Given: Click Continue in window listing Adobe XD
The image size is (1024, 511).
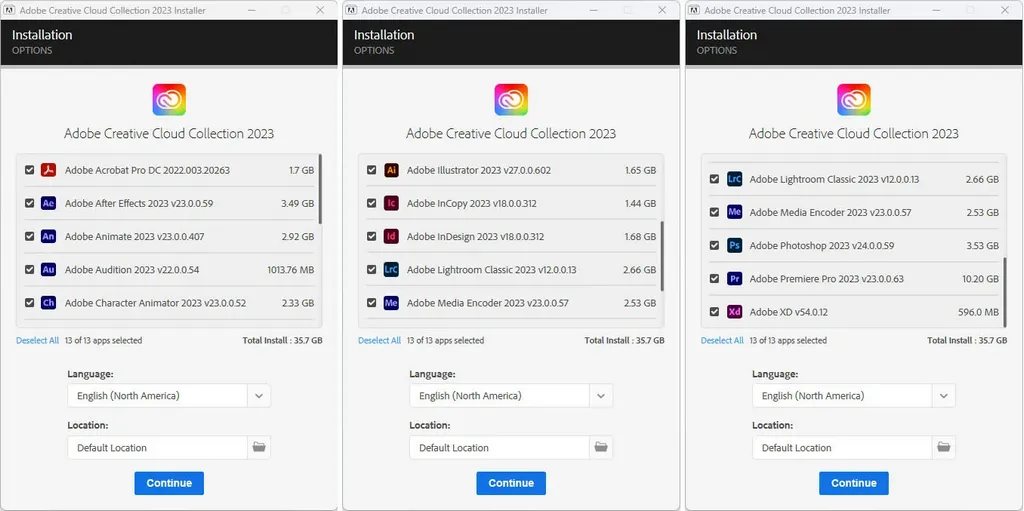Looking at the screenshot, I should 854,483.
